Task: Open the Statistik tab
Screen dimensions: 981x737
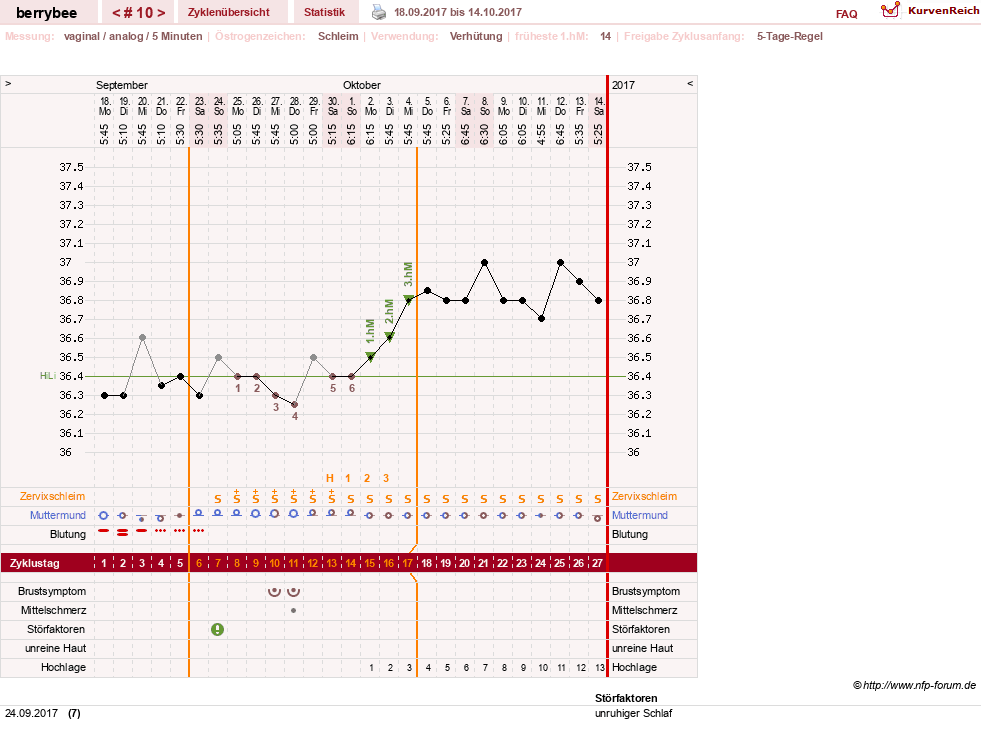Action: pyautogui.click(x=324, y=12)
